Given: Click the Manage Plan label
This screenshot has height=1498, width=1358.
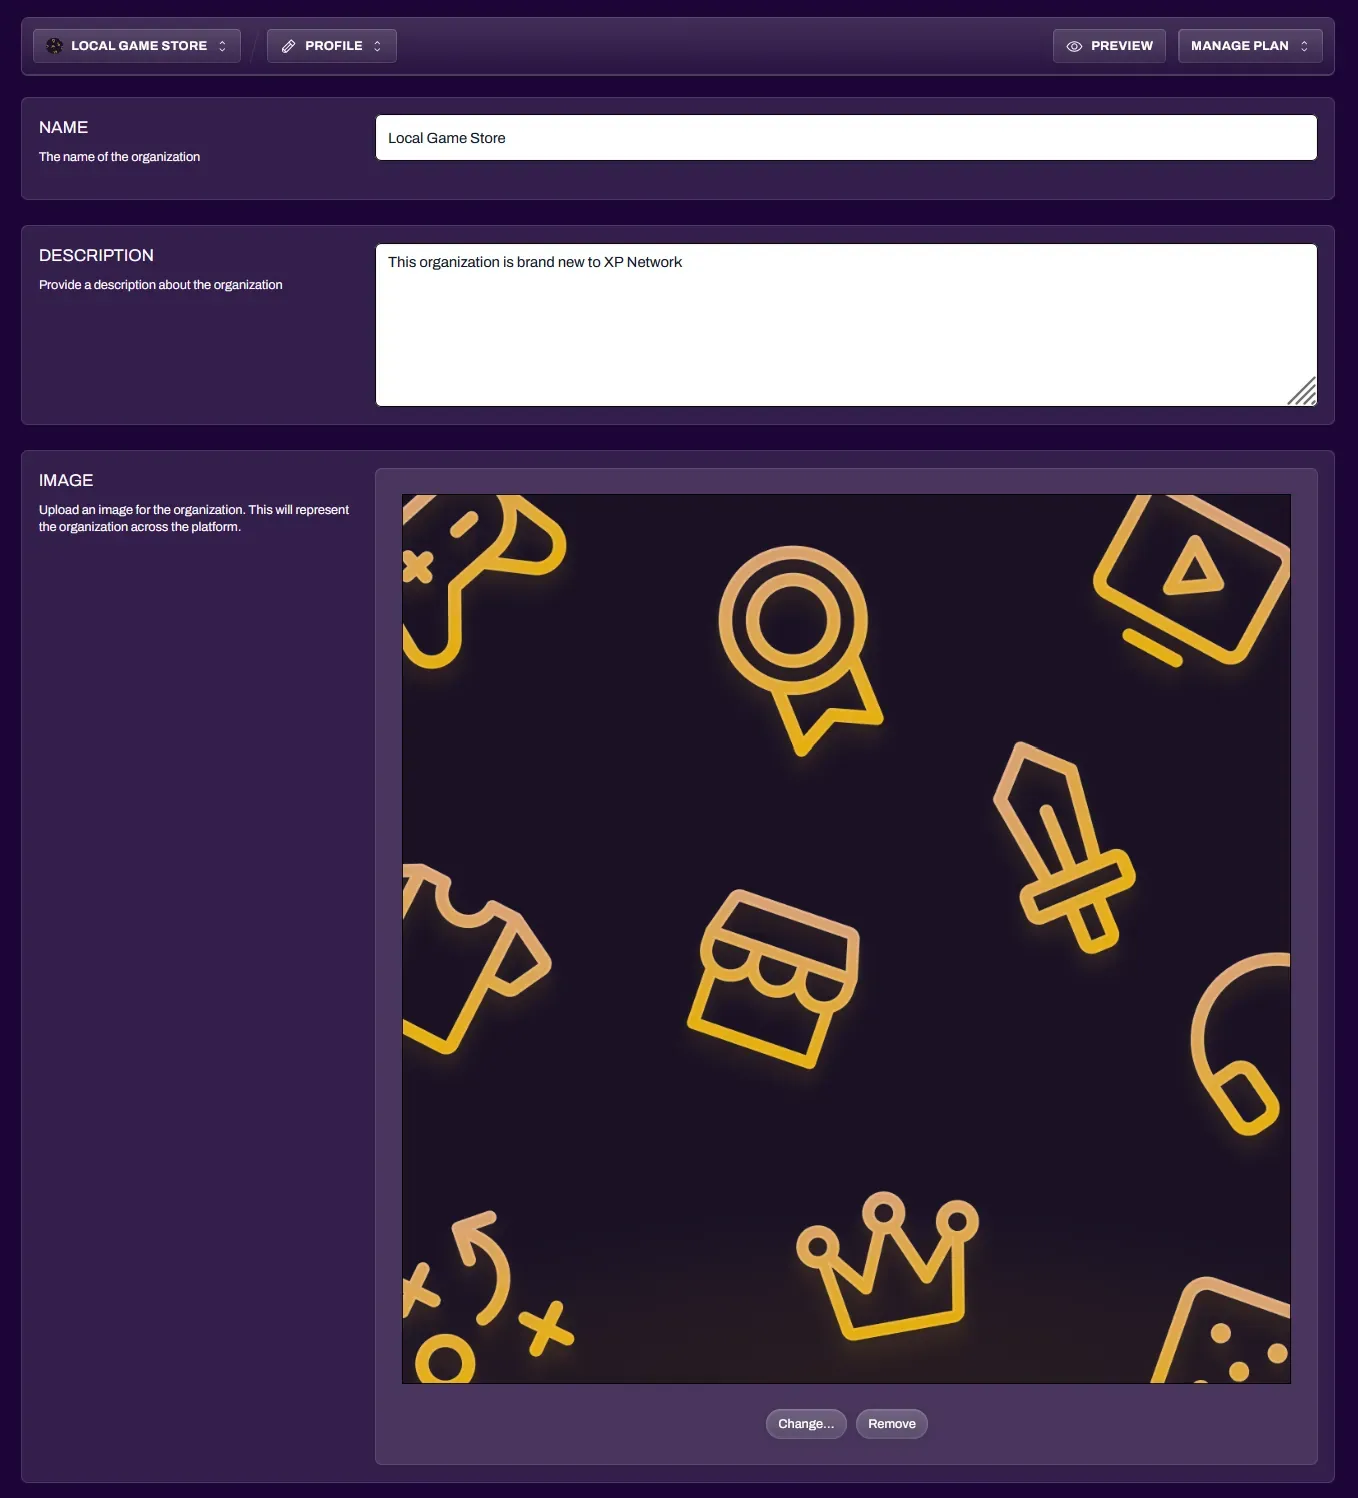Looking at the screenshot, I should pos(1239,46).
